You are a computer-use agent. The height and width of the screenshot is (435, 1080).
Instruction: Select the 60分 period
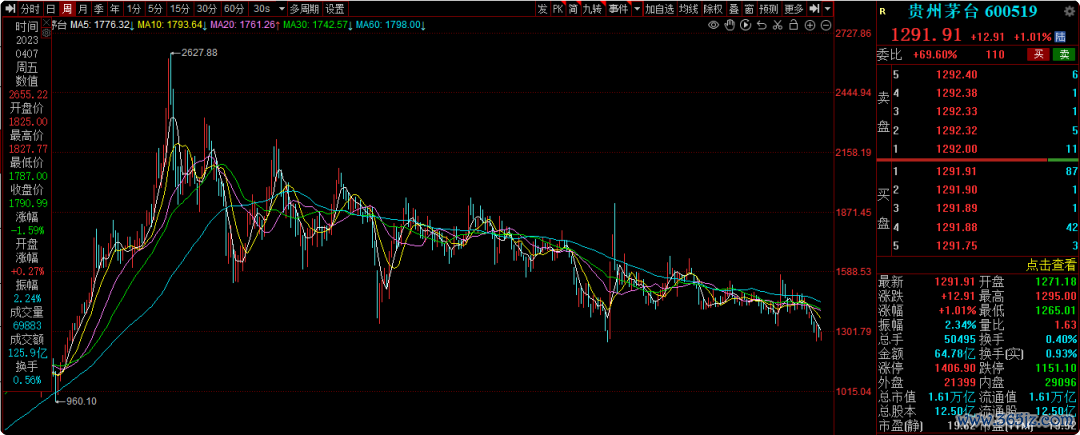(234, 9)
